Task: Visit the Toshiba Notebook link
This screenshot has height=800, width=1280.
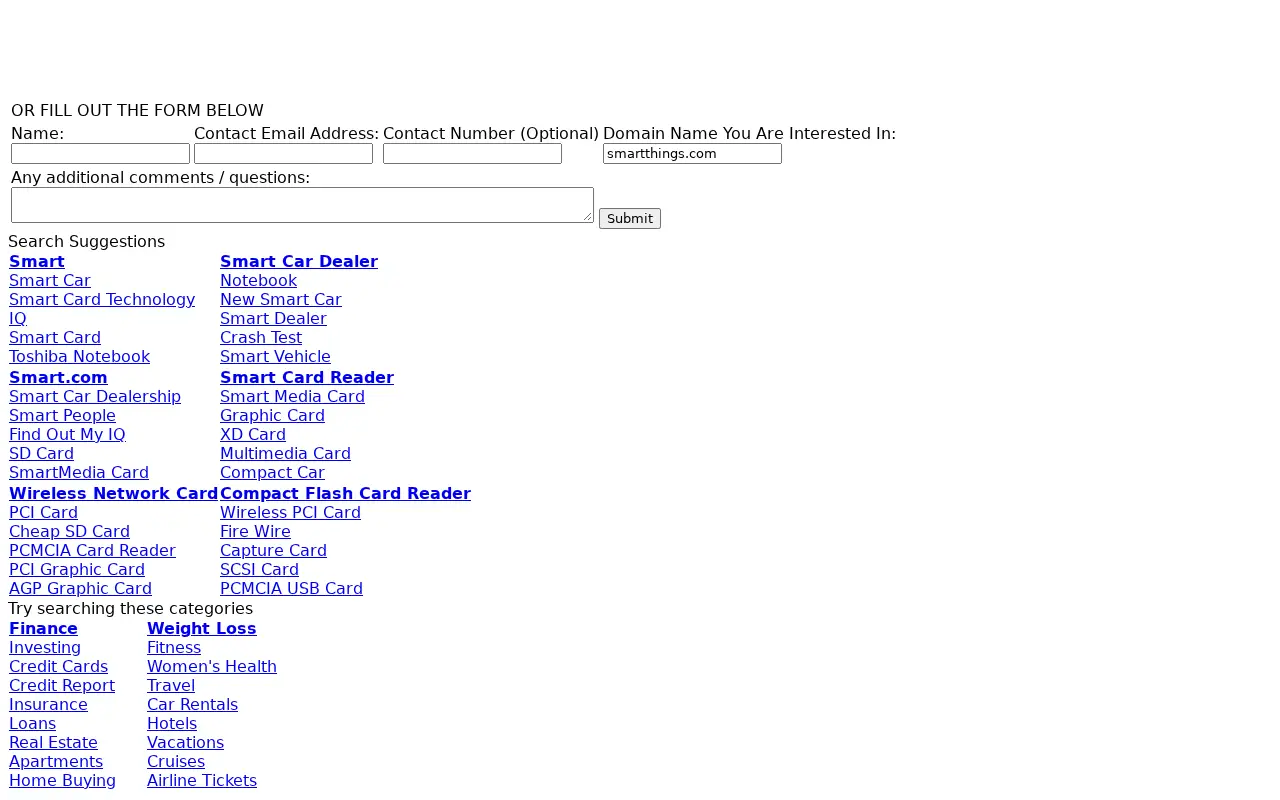Action: pyautogui.click(x=79, y=357)
